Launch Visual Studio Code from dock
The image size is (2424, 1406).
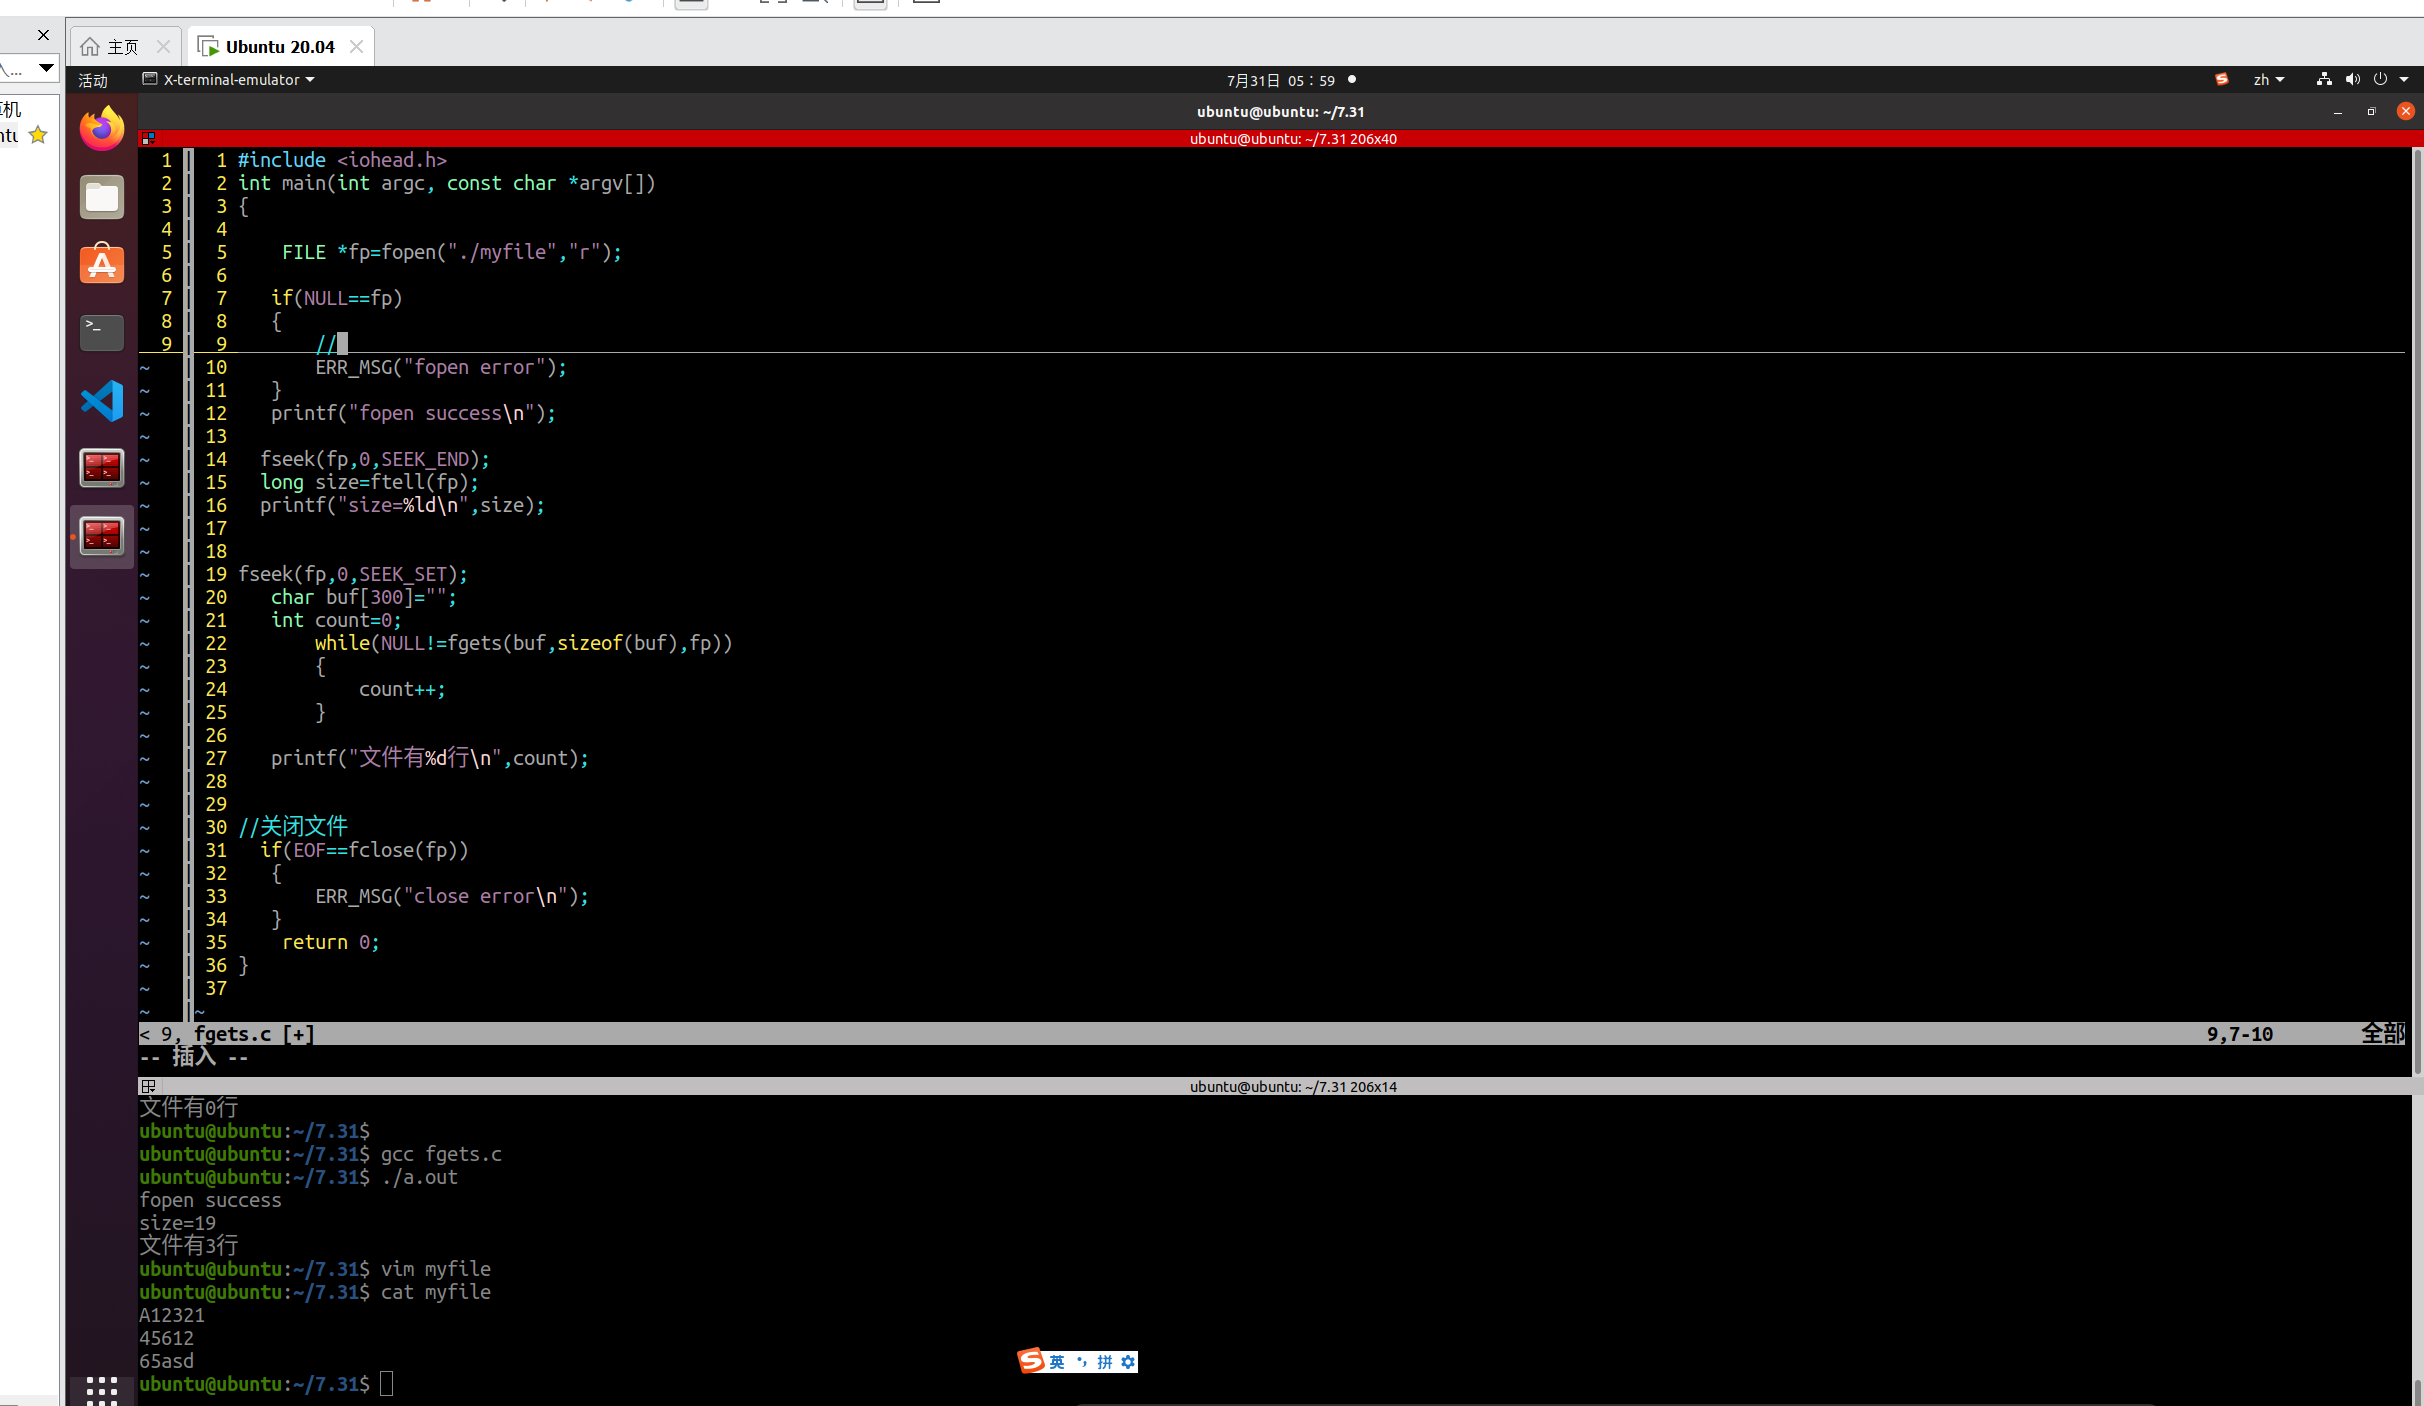pyautogui.click(x=102, y=400)
